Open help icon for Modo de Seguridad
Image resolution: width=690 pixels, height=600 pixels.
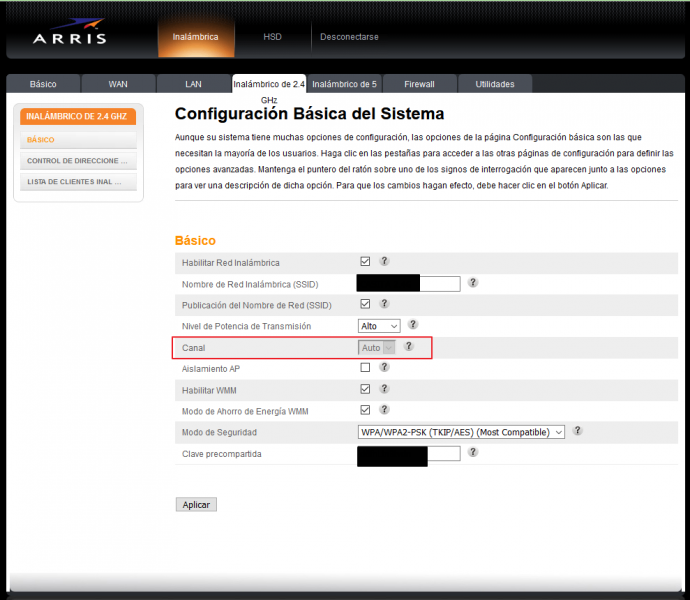click(577, 431)
